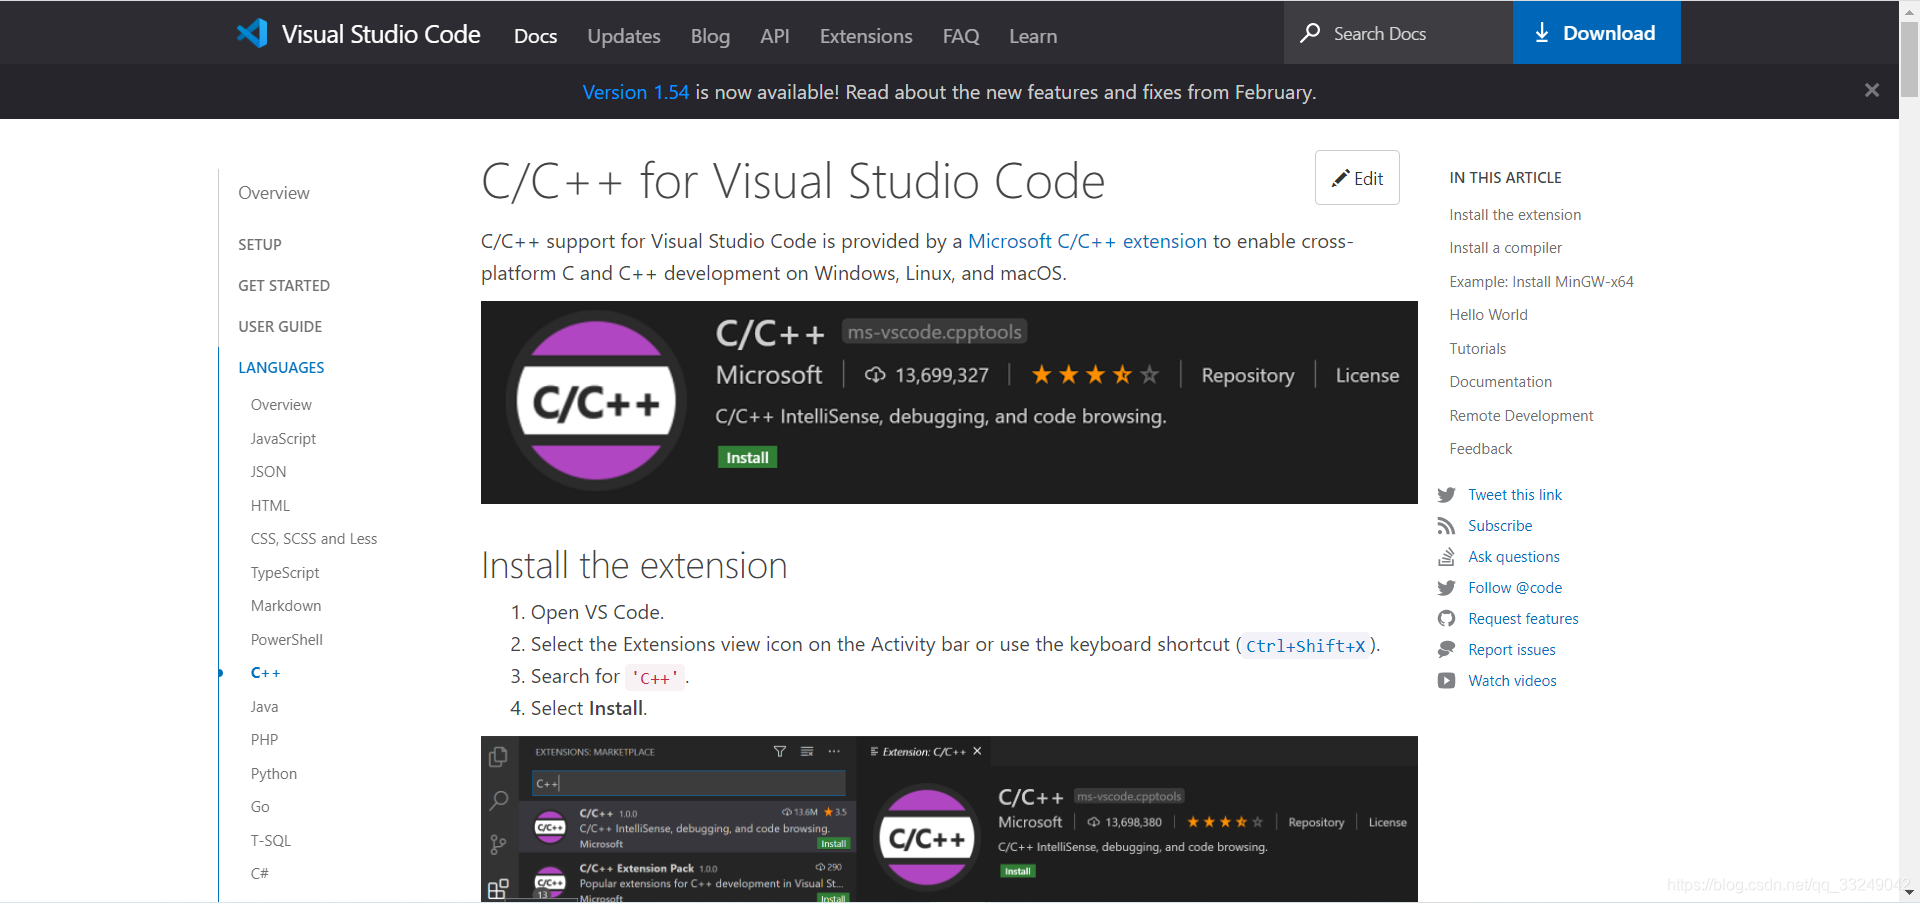The height and width of the screenshot is (903, 1920).
Task: Click the RSS icon beside Subscribe
Action: pos(1446,526)
